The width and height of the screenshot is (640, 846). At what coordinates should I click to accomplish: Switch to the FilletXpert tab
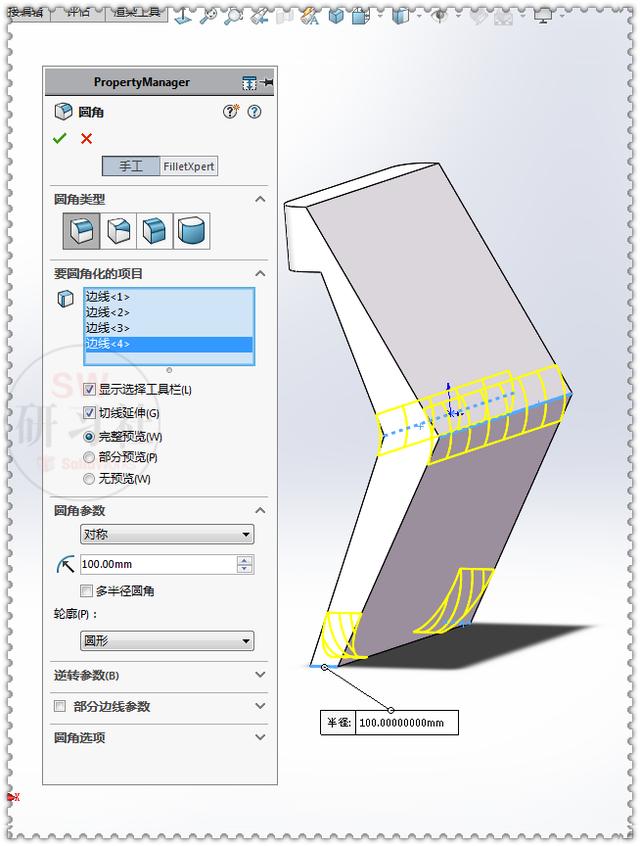[x=189, y=166]
